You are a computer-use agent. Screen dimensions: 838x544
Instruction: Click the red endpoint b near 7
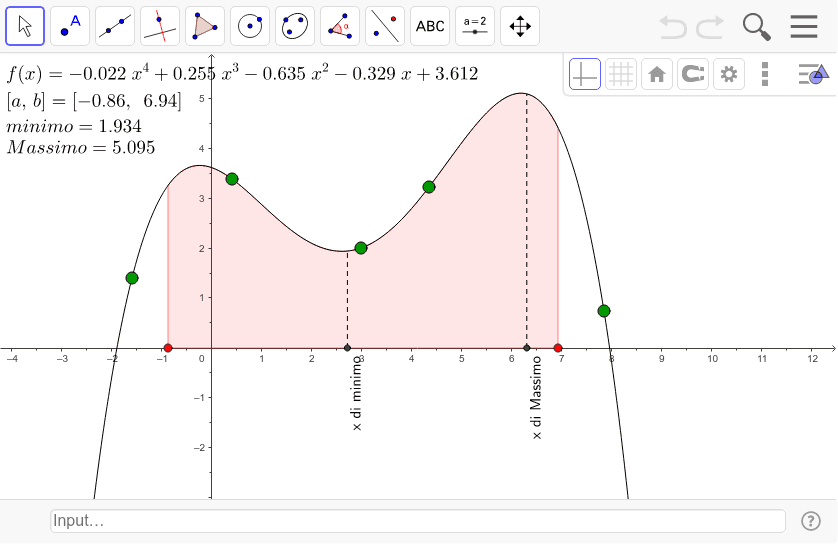coord(558,348)
